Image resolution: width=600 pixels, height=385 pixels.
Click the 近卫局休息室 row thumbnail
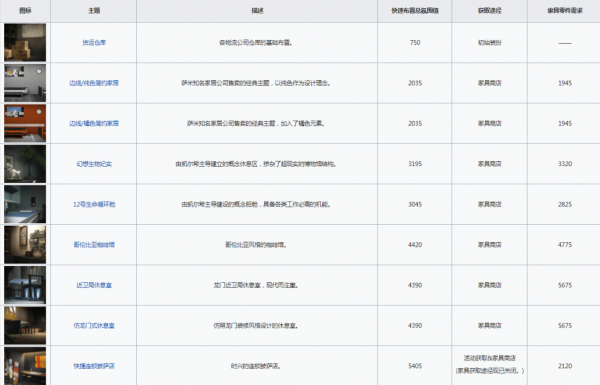point(25,285)
